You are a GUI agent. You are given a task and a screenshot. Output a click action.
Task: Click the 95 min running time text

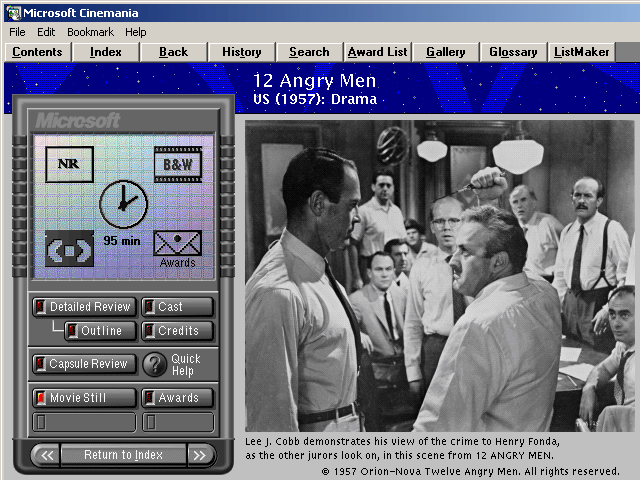coord(122,241)
